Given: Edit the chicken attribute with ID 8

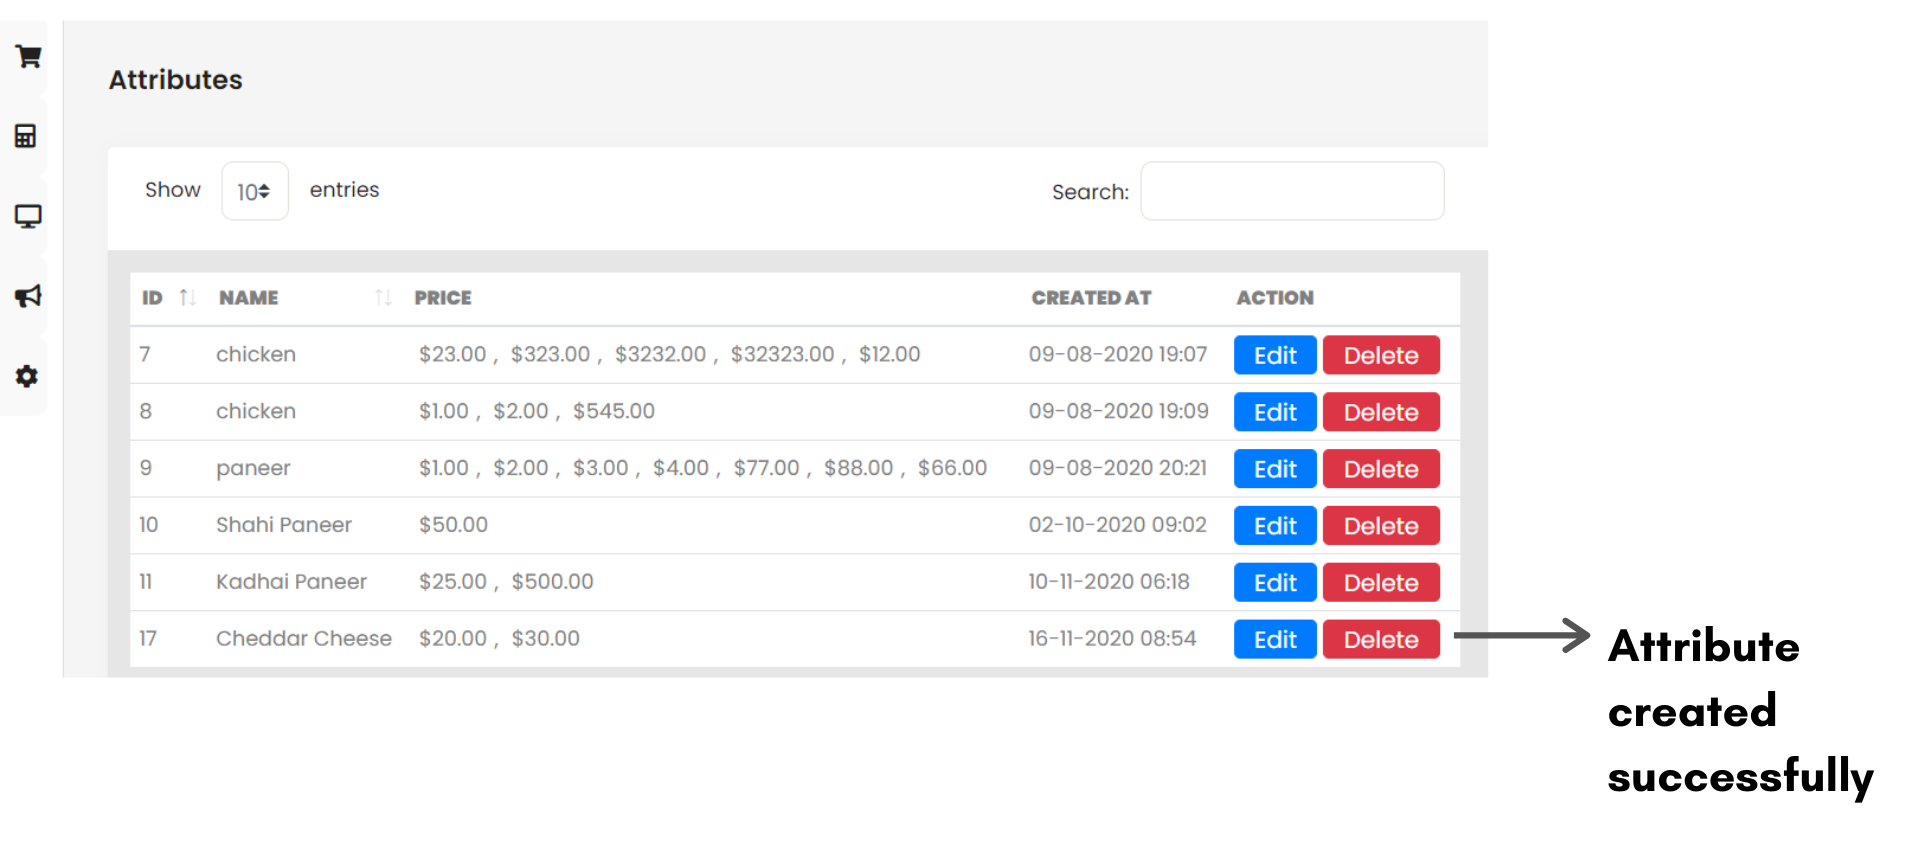Looking at the screenshot, I should coord(1274,412).
